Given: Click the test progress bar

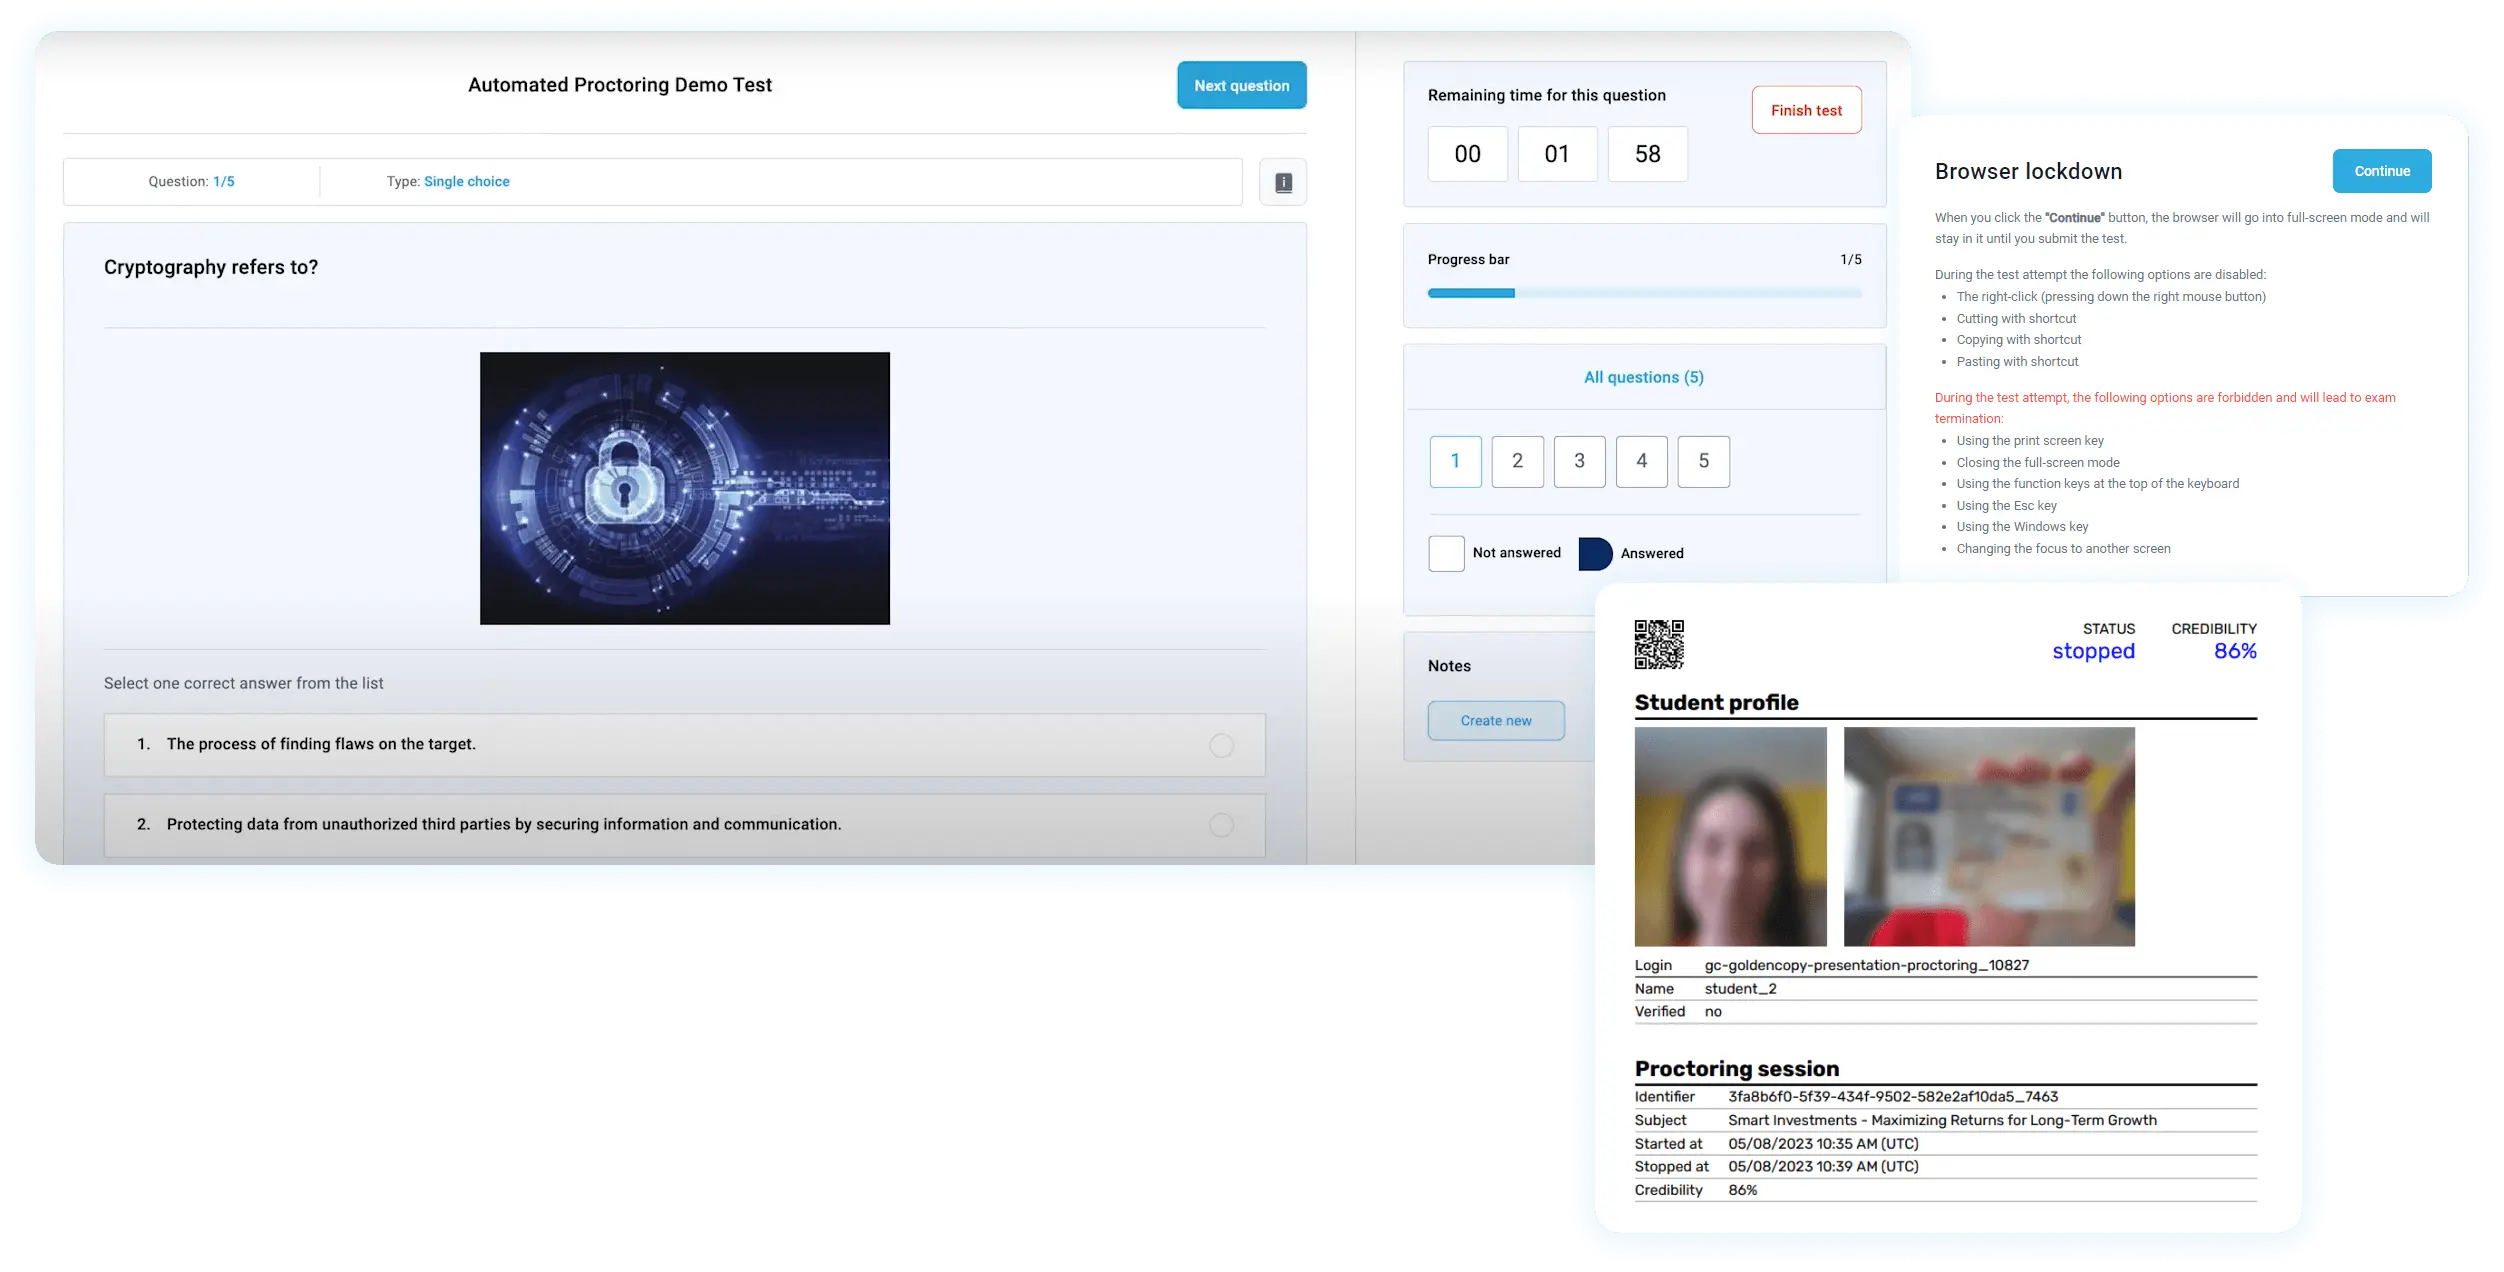Looking at the screenshot, I should coord(1644,293).
